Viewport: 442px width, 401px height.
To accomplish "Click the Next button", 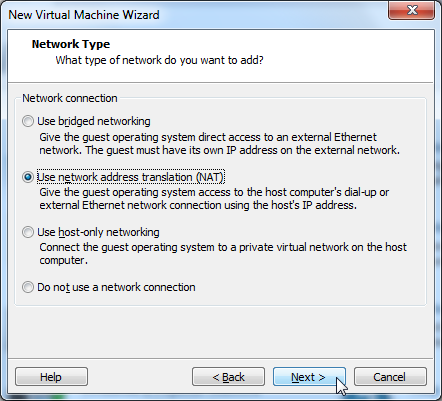I will [309, 377].
